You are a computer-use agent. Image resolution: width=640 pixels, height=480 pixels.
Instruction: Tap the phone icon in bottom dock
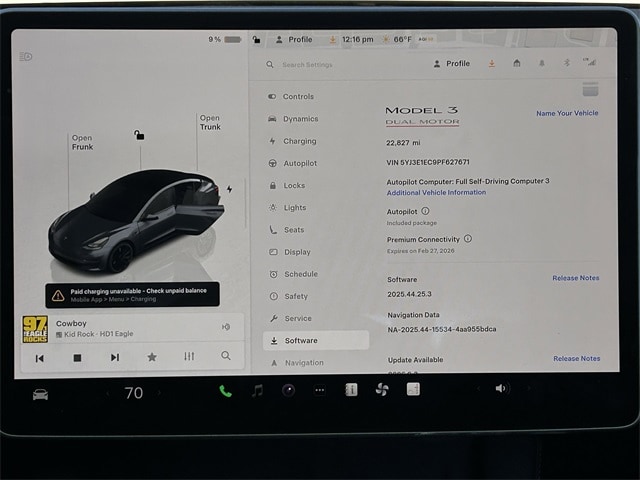click(225, 391)
